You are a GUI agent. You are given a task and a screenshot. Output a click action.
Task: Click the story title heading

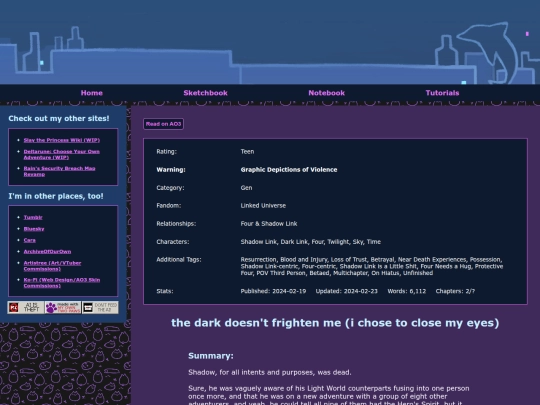click(x=335, y=323)
